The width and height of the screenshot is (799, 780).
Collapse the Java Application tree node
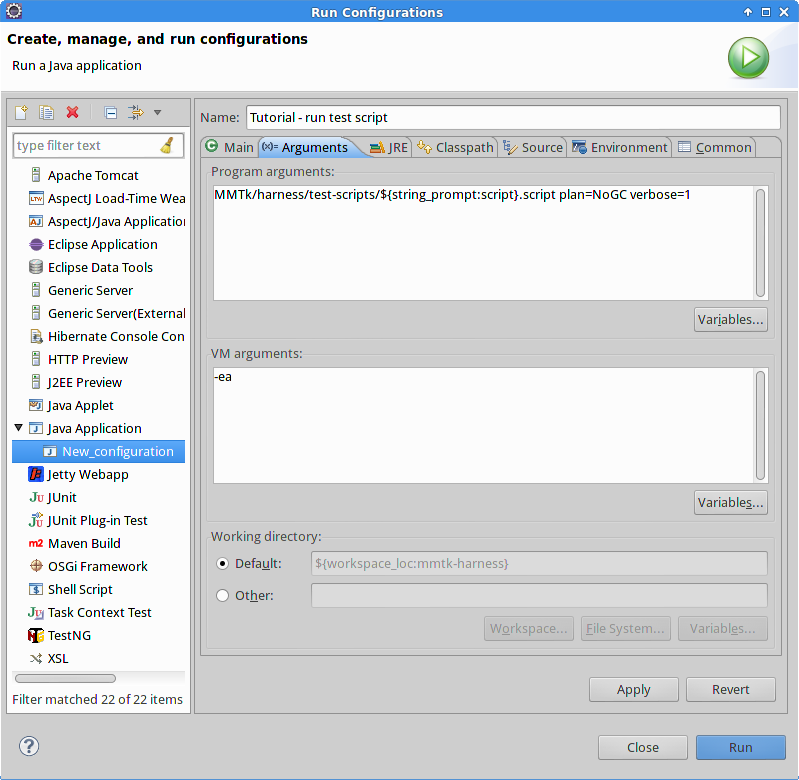(x=19, y=428)
